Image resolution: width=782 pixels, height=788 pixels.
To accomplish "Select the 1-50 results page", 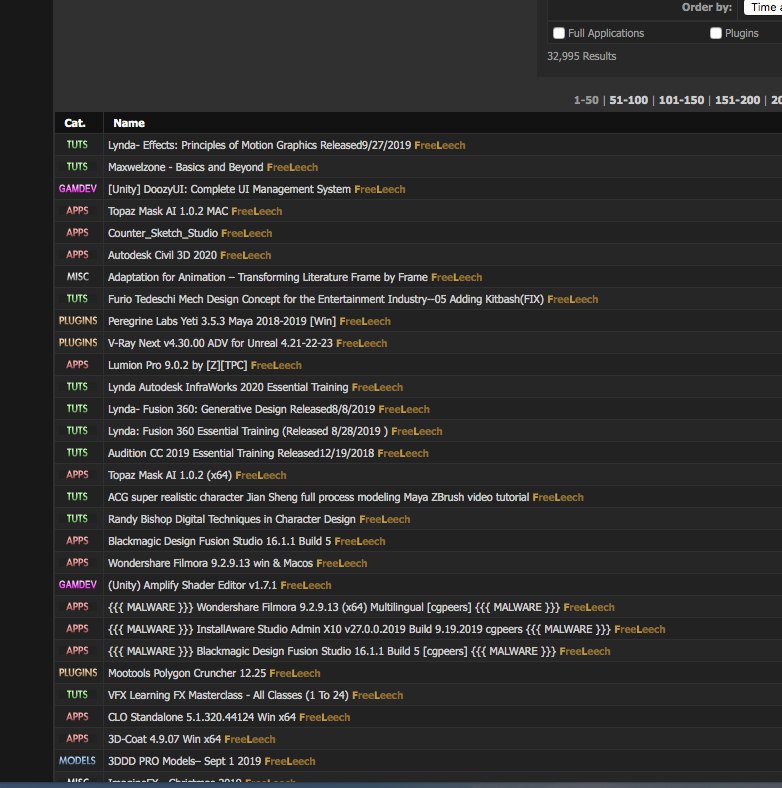I will tap(586, 100).
